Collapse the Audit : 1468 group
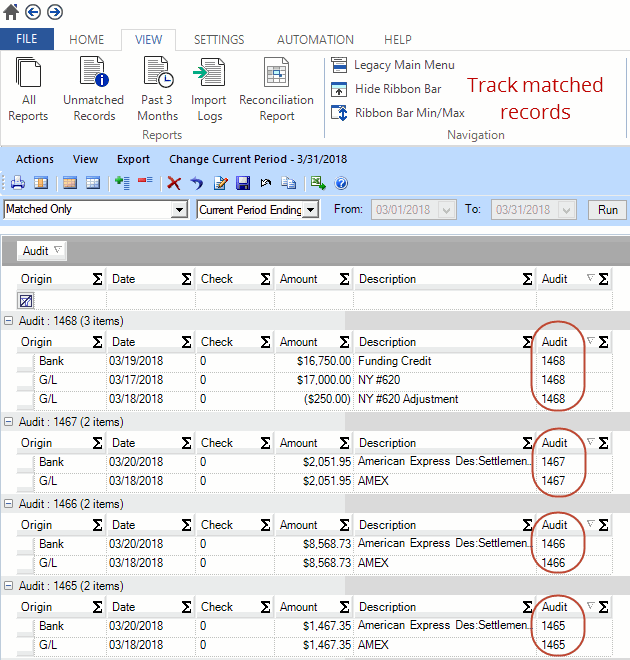The image size is (630, 660). (9, 320)
